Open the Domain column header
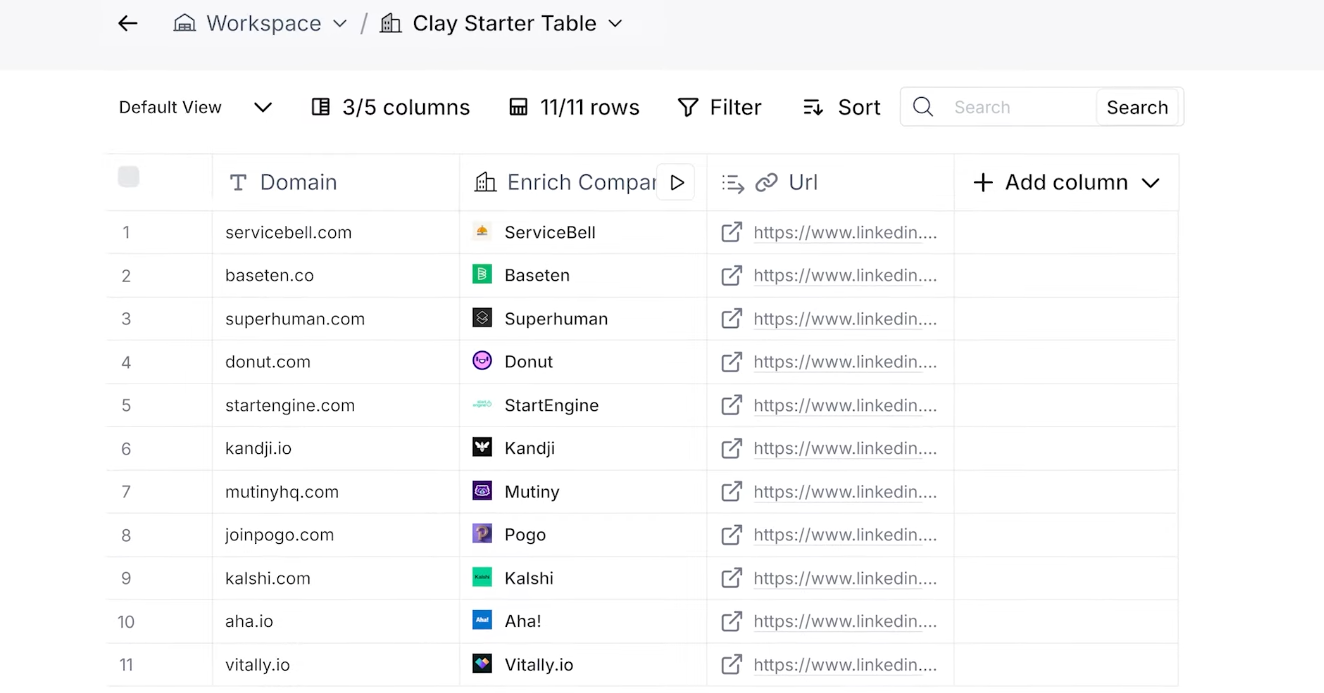 pyautogui.click(x=336, y=182)
